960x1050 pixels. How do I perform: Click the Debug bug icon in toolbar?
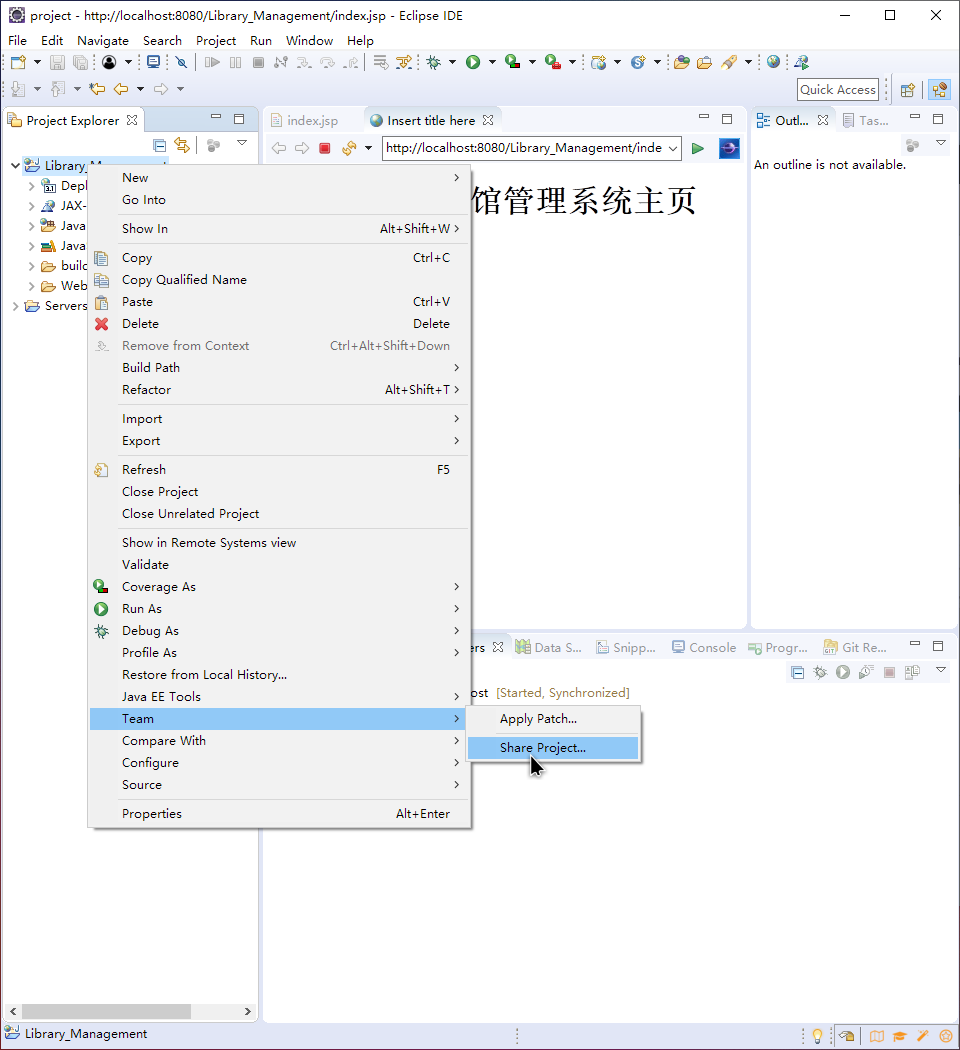[434, 62]
